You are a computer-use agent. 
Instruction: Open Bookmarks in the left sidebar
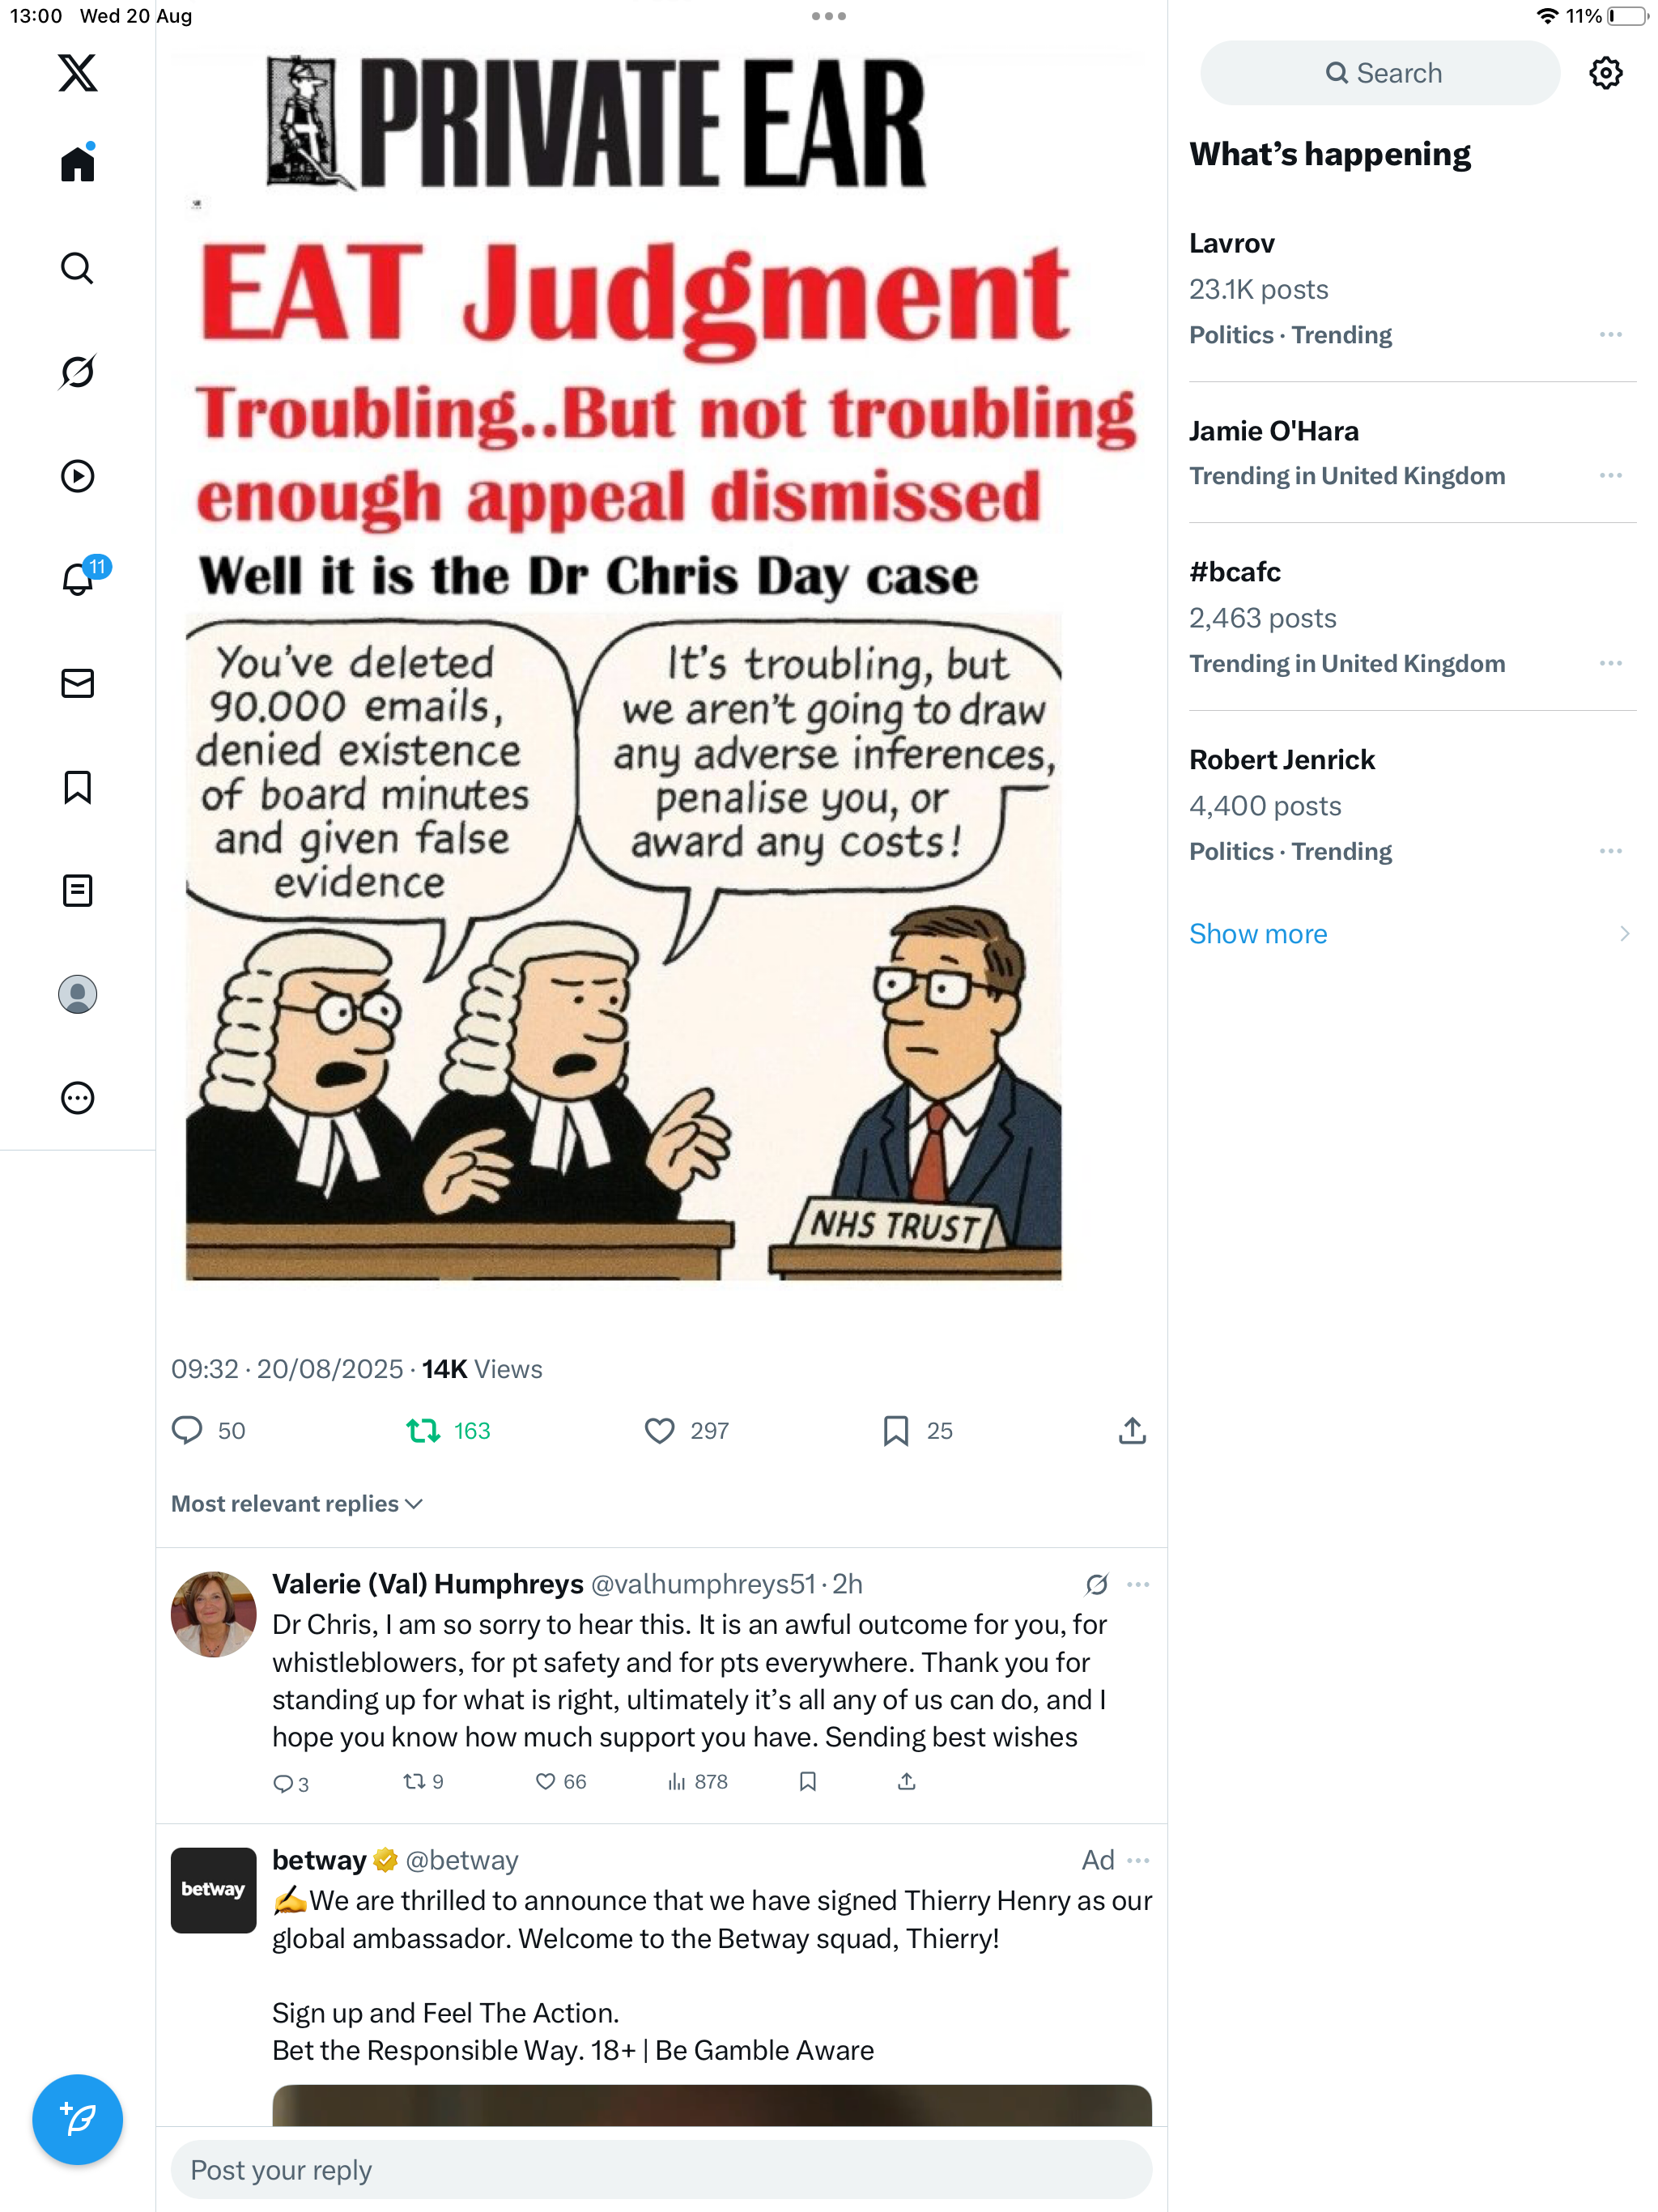coord(77,787)
